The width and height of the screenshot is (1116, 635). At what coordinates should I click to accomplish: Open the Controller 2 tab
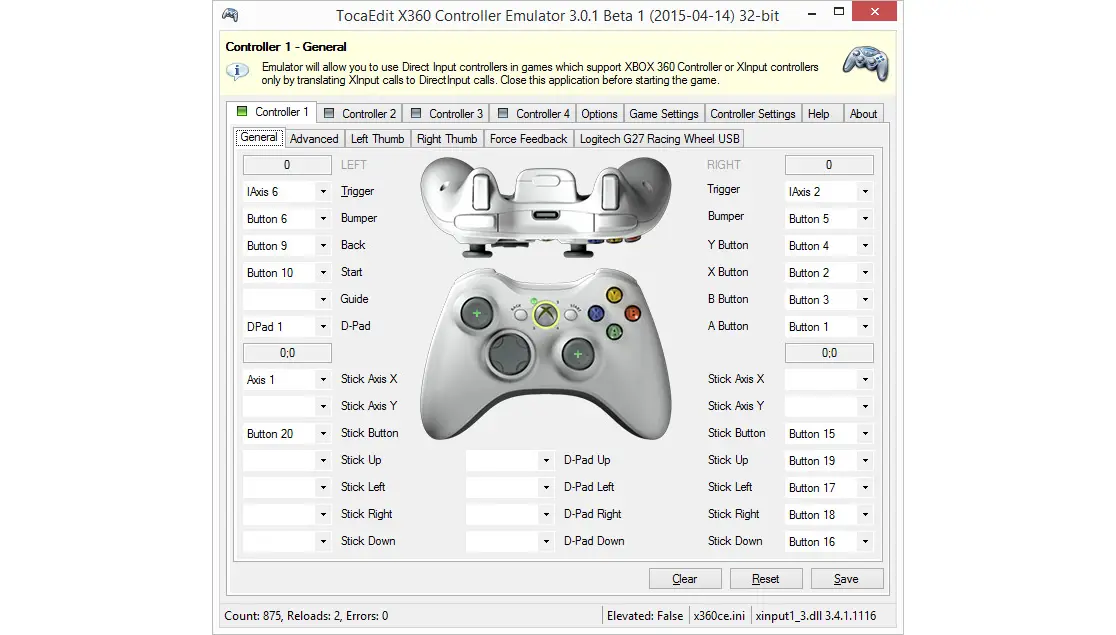[359, 114]
